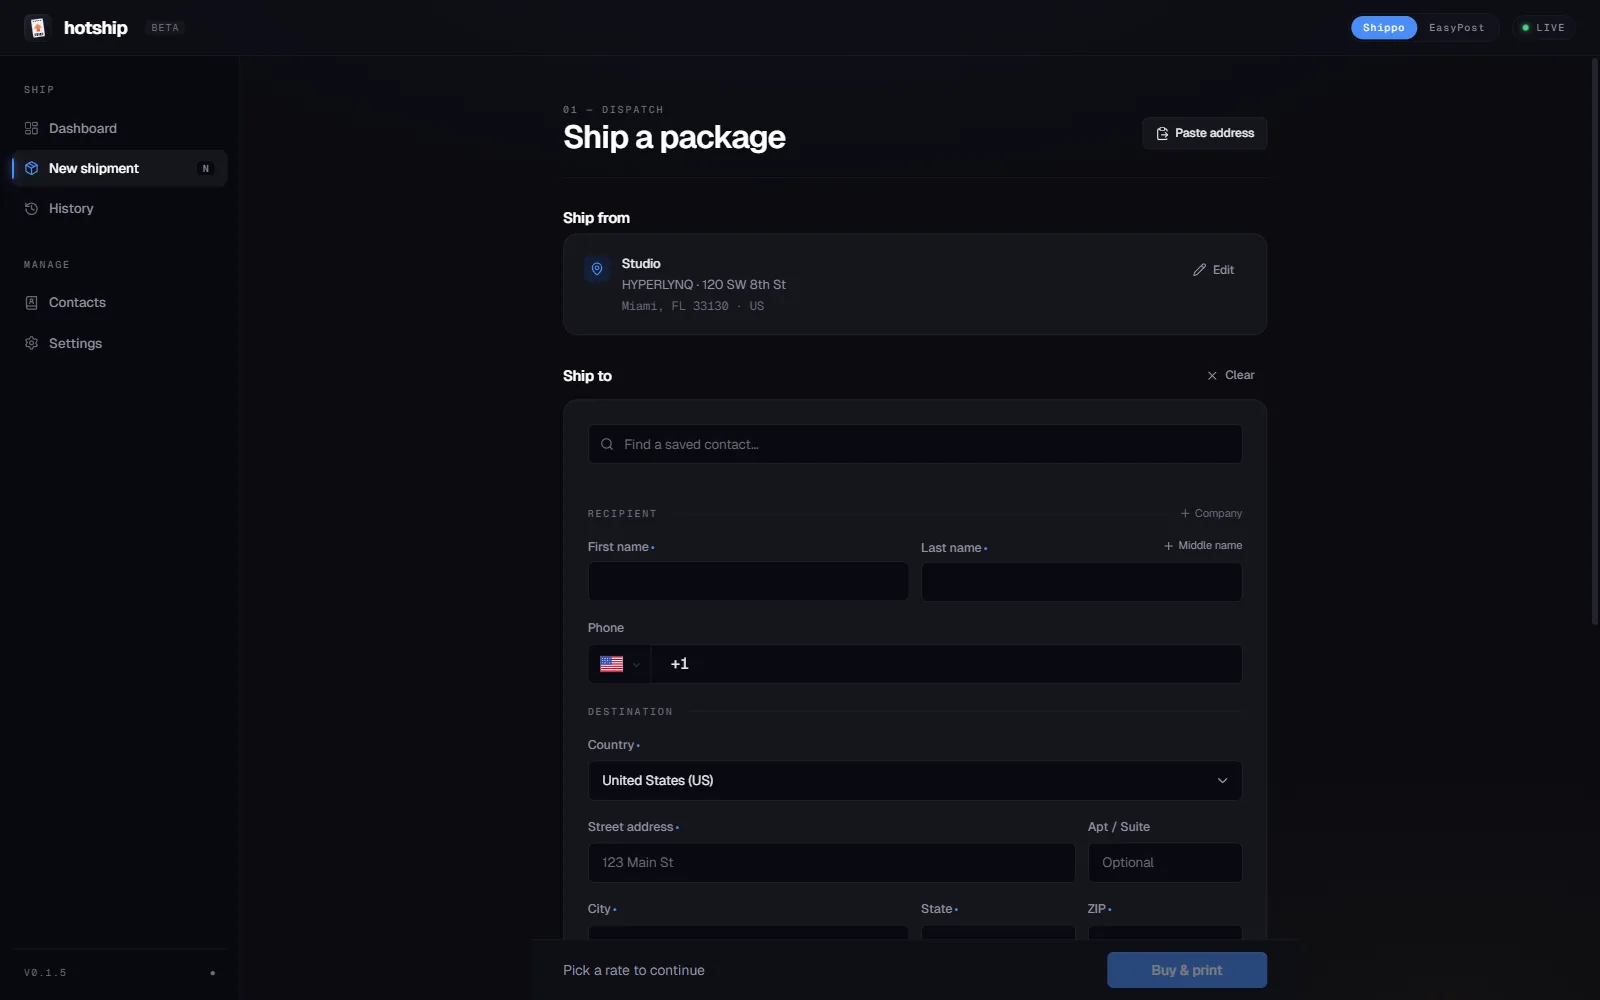Click the X icon next to Clear

pos(1212,375)
